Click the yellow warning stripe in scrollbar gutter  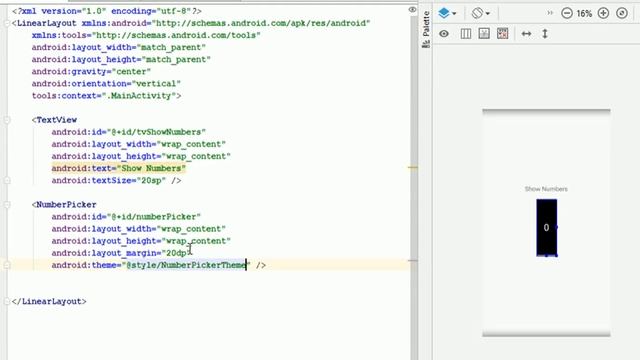412,167
